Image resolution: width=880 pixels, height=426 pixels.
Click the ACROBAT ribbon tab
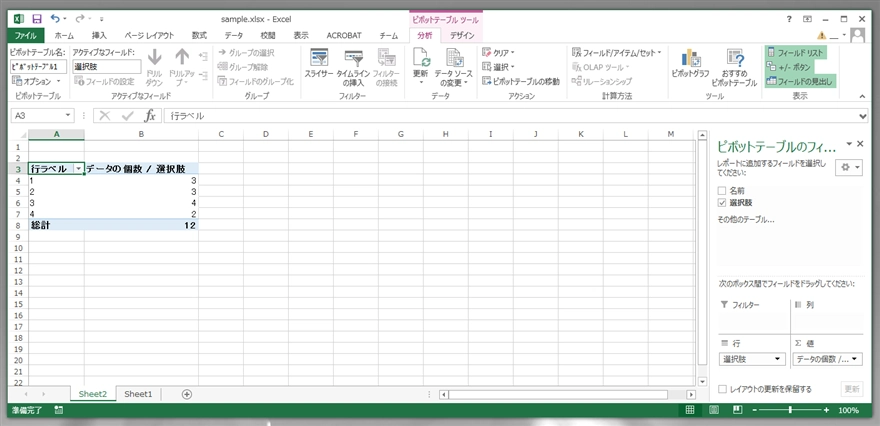(344, 35)
